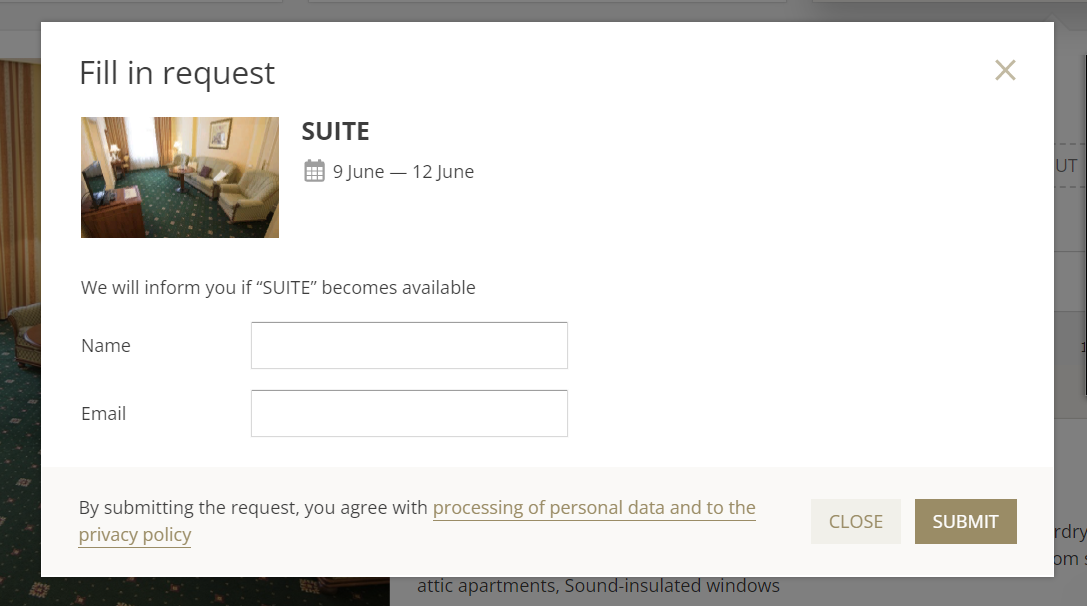Select the SUITE heading text
The image size is (1087, 606).
point(336,131)
